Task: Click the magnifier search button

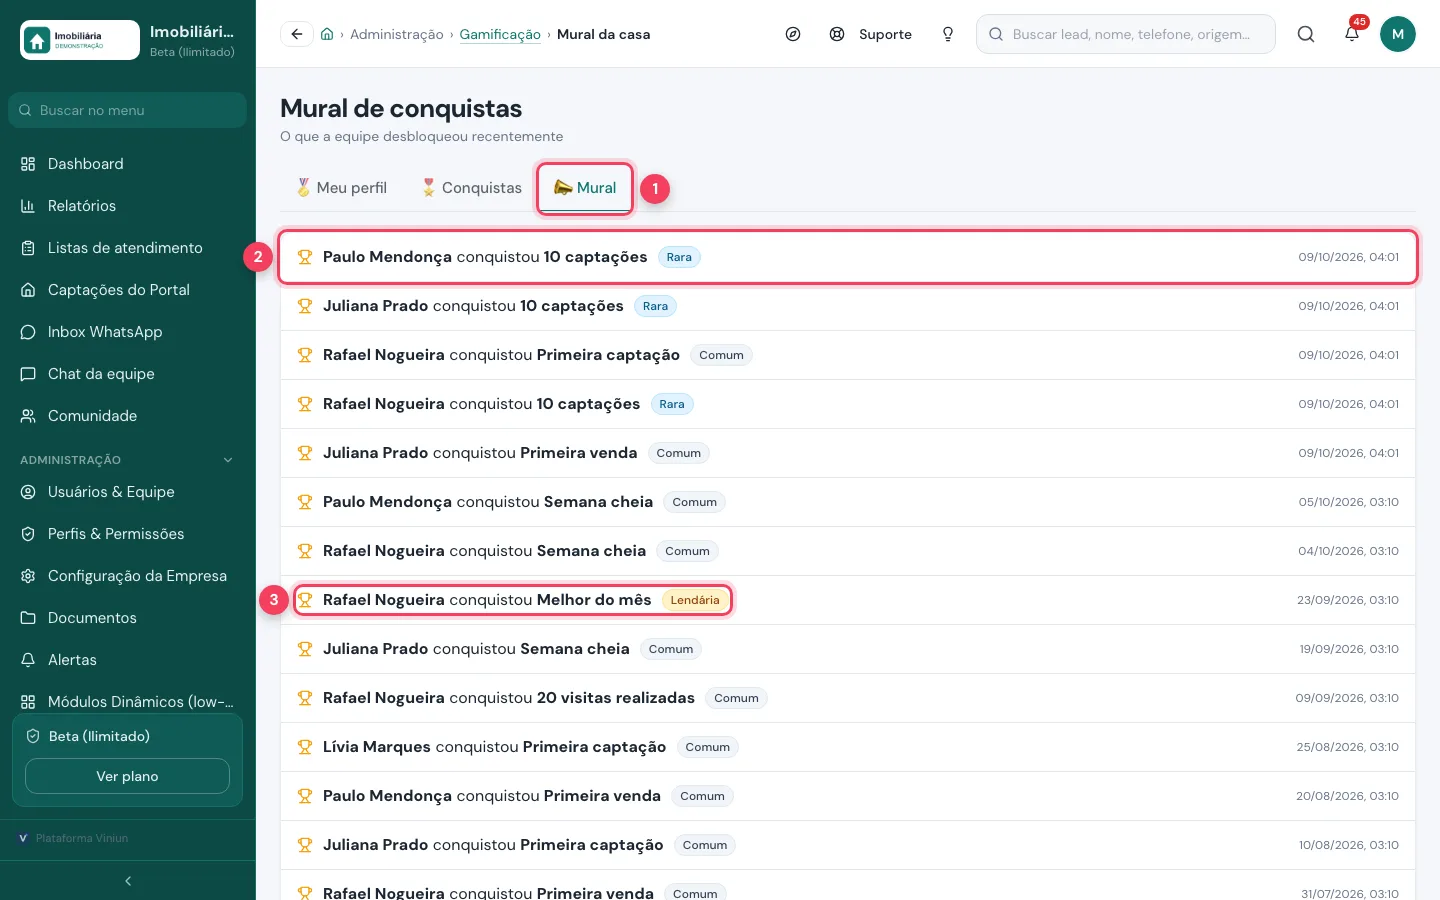Action: tap(1306, 34)
